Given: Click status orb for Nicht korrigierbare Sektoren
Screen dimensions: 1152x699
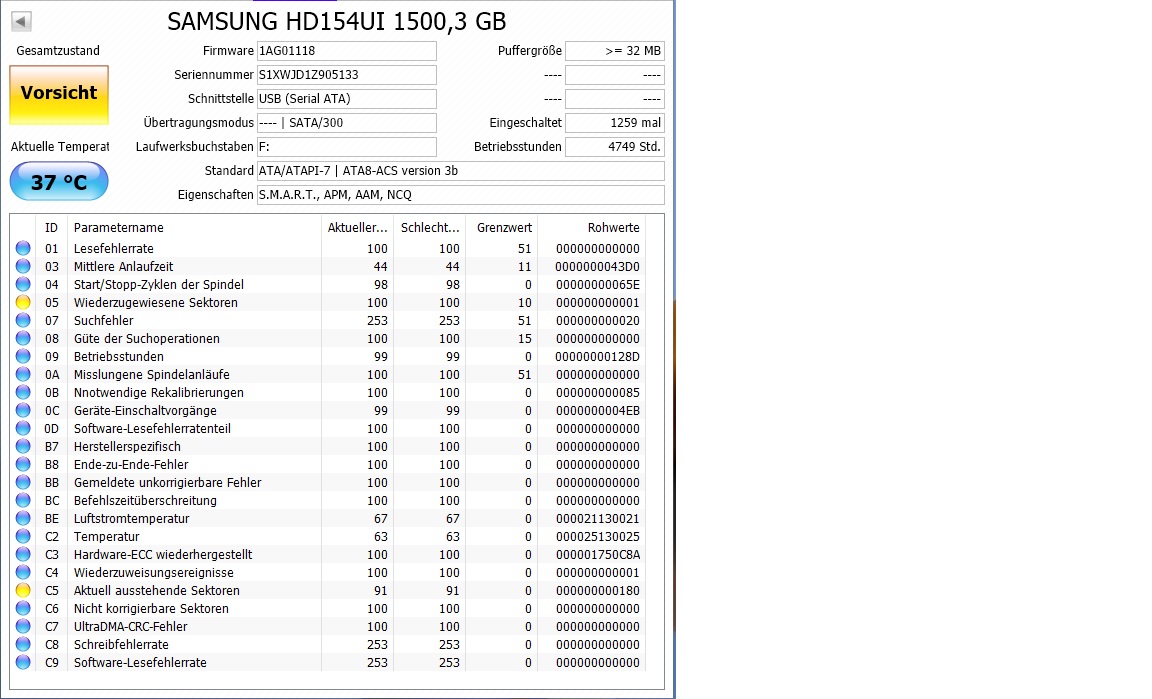Looking at the screenshot, I should pyautogui.click(x=24, y=609).
